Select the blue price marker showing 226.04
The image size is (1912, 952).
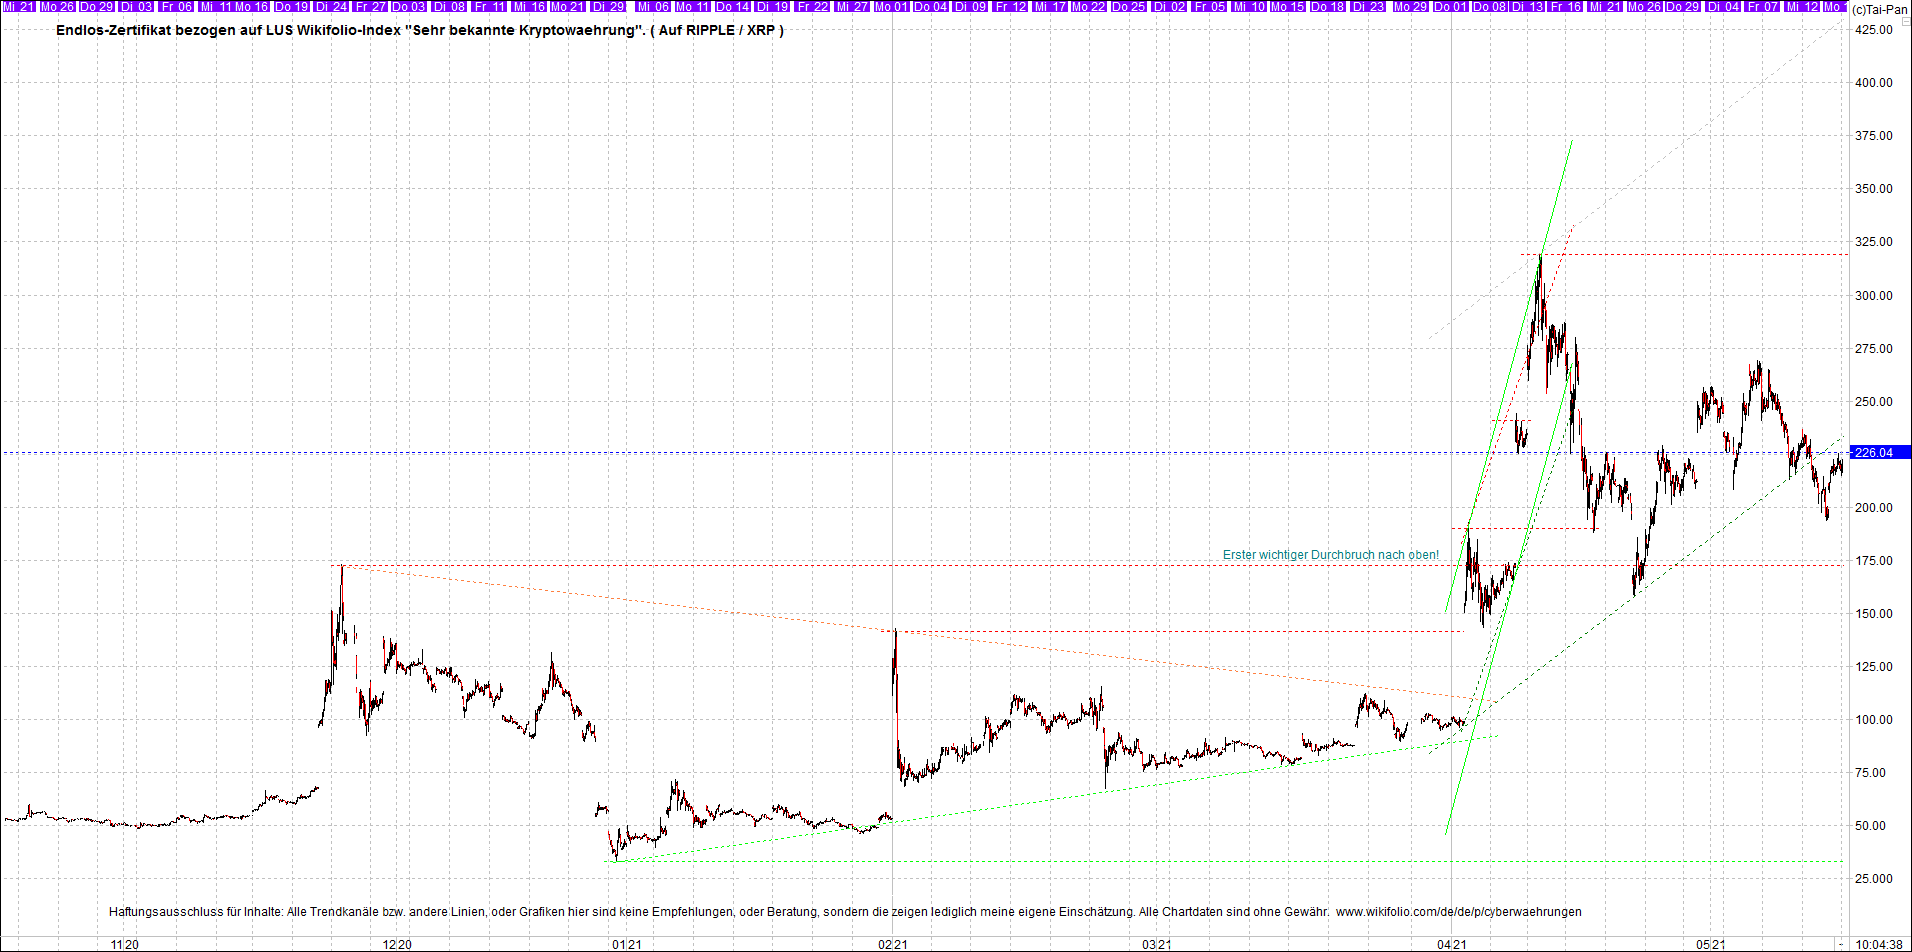tap(1884, 452)
